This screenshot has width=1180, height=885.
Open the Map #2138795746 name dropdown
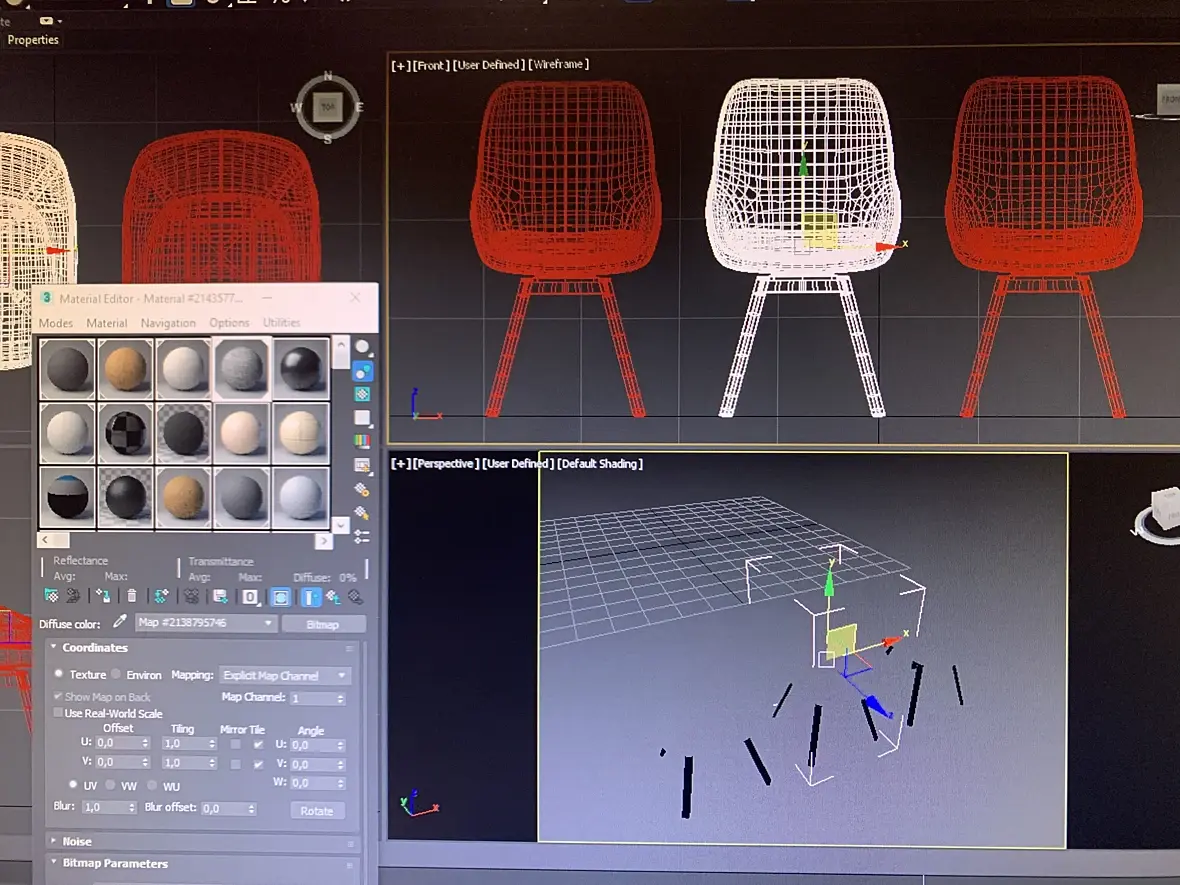coord(205,623)
